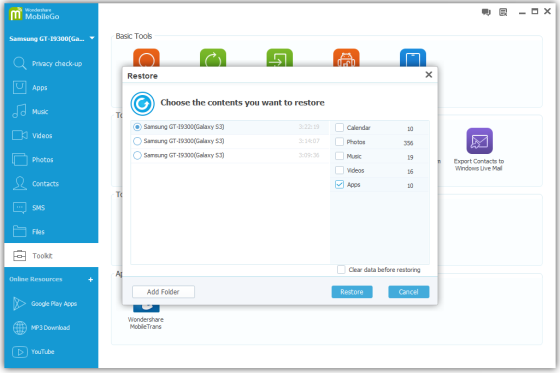Screen dimensions: 560x373
Task: Expand Online Resources with plus icon
Action: tap(91, 280)
